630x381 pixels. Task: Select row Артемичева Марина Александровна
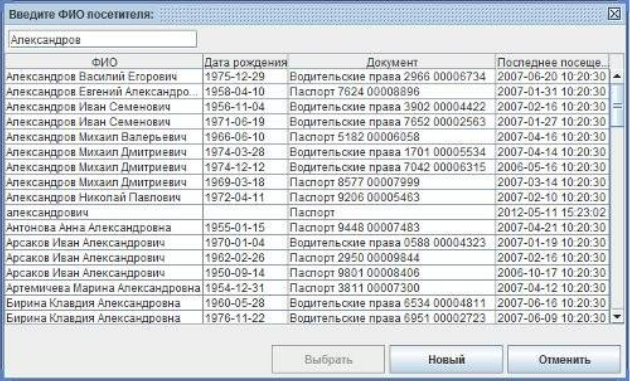point(307,288)
